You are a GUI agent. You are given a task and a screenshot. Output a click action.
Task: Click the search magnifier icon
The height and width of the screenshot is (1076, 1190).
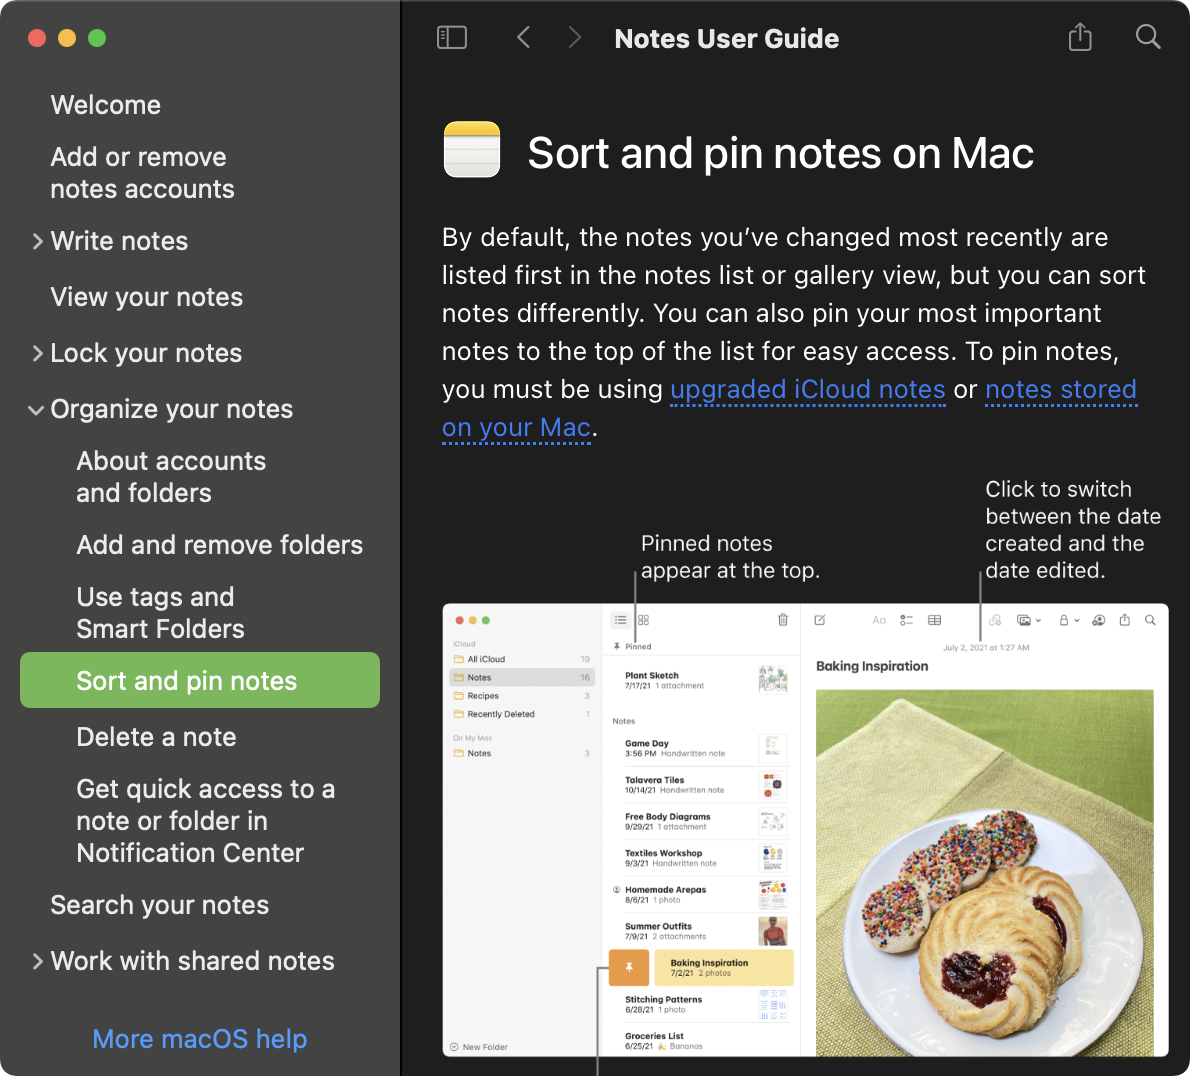[x=1148, y=36]
